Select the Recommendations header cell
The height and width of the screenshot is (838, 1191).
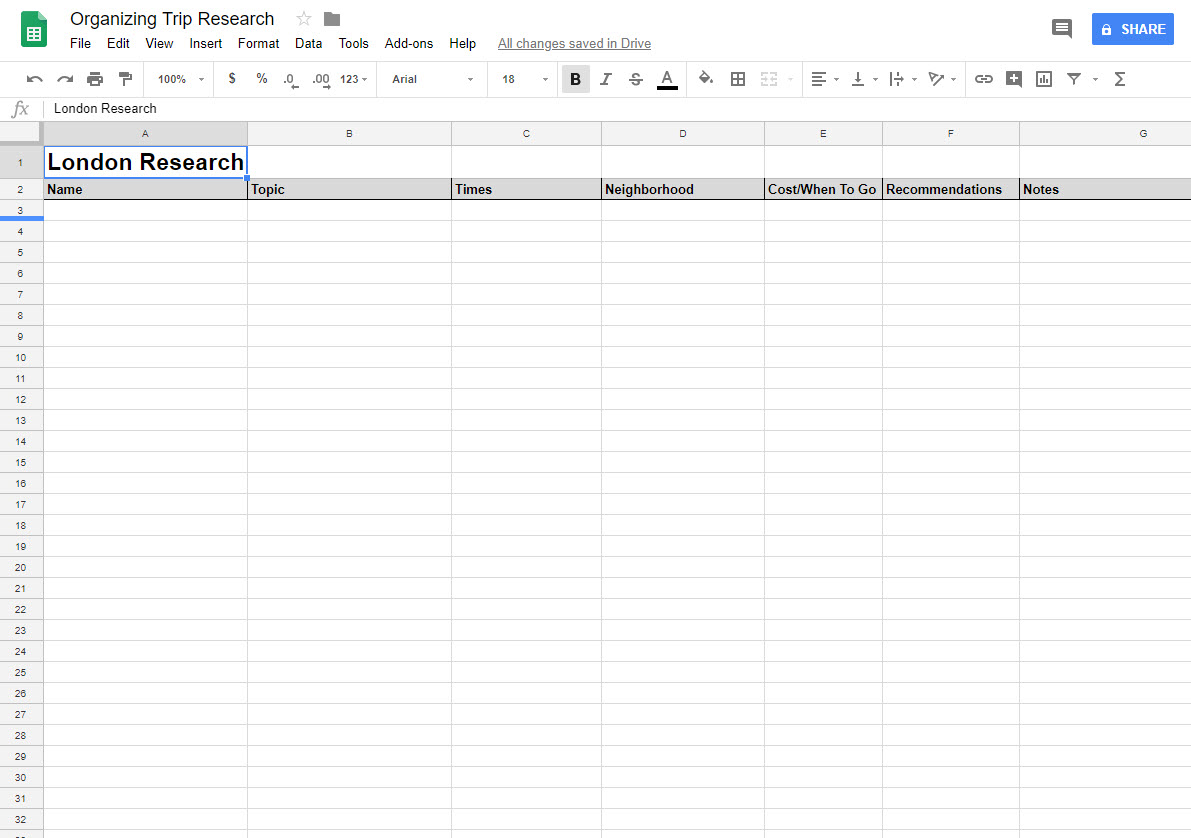click(951, 189)
